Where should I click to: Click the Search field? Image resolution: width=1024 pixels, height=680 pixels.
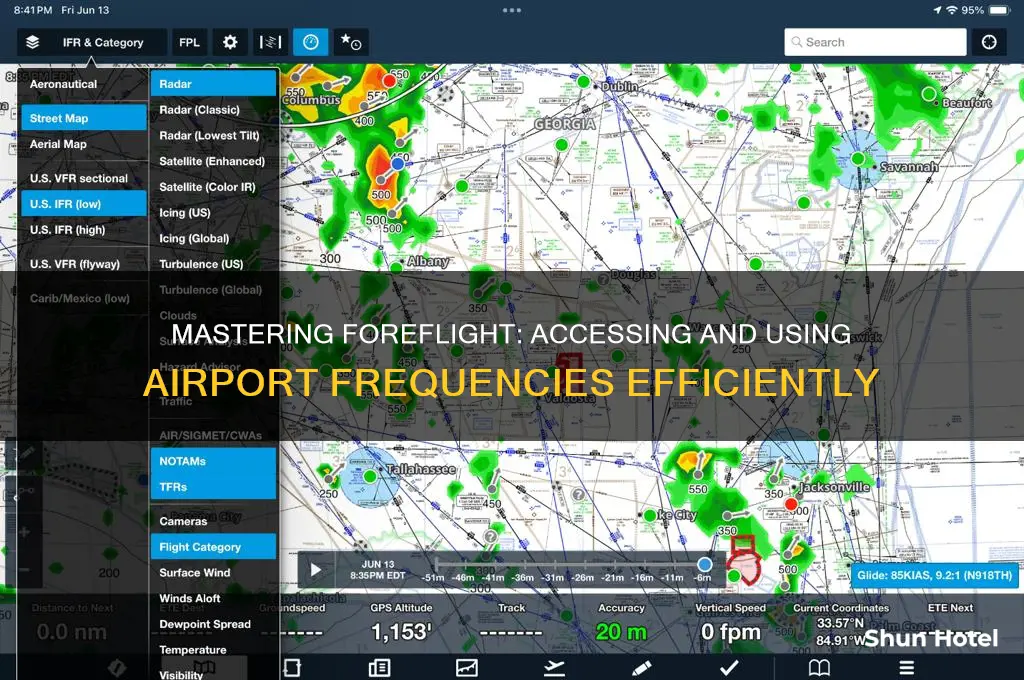[875, 42]
